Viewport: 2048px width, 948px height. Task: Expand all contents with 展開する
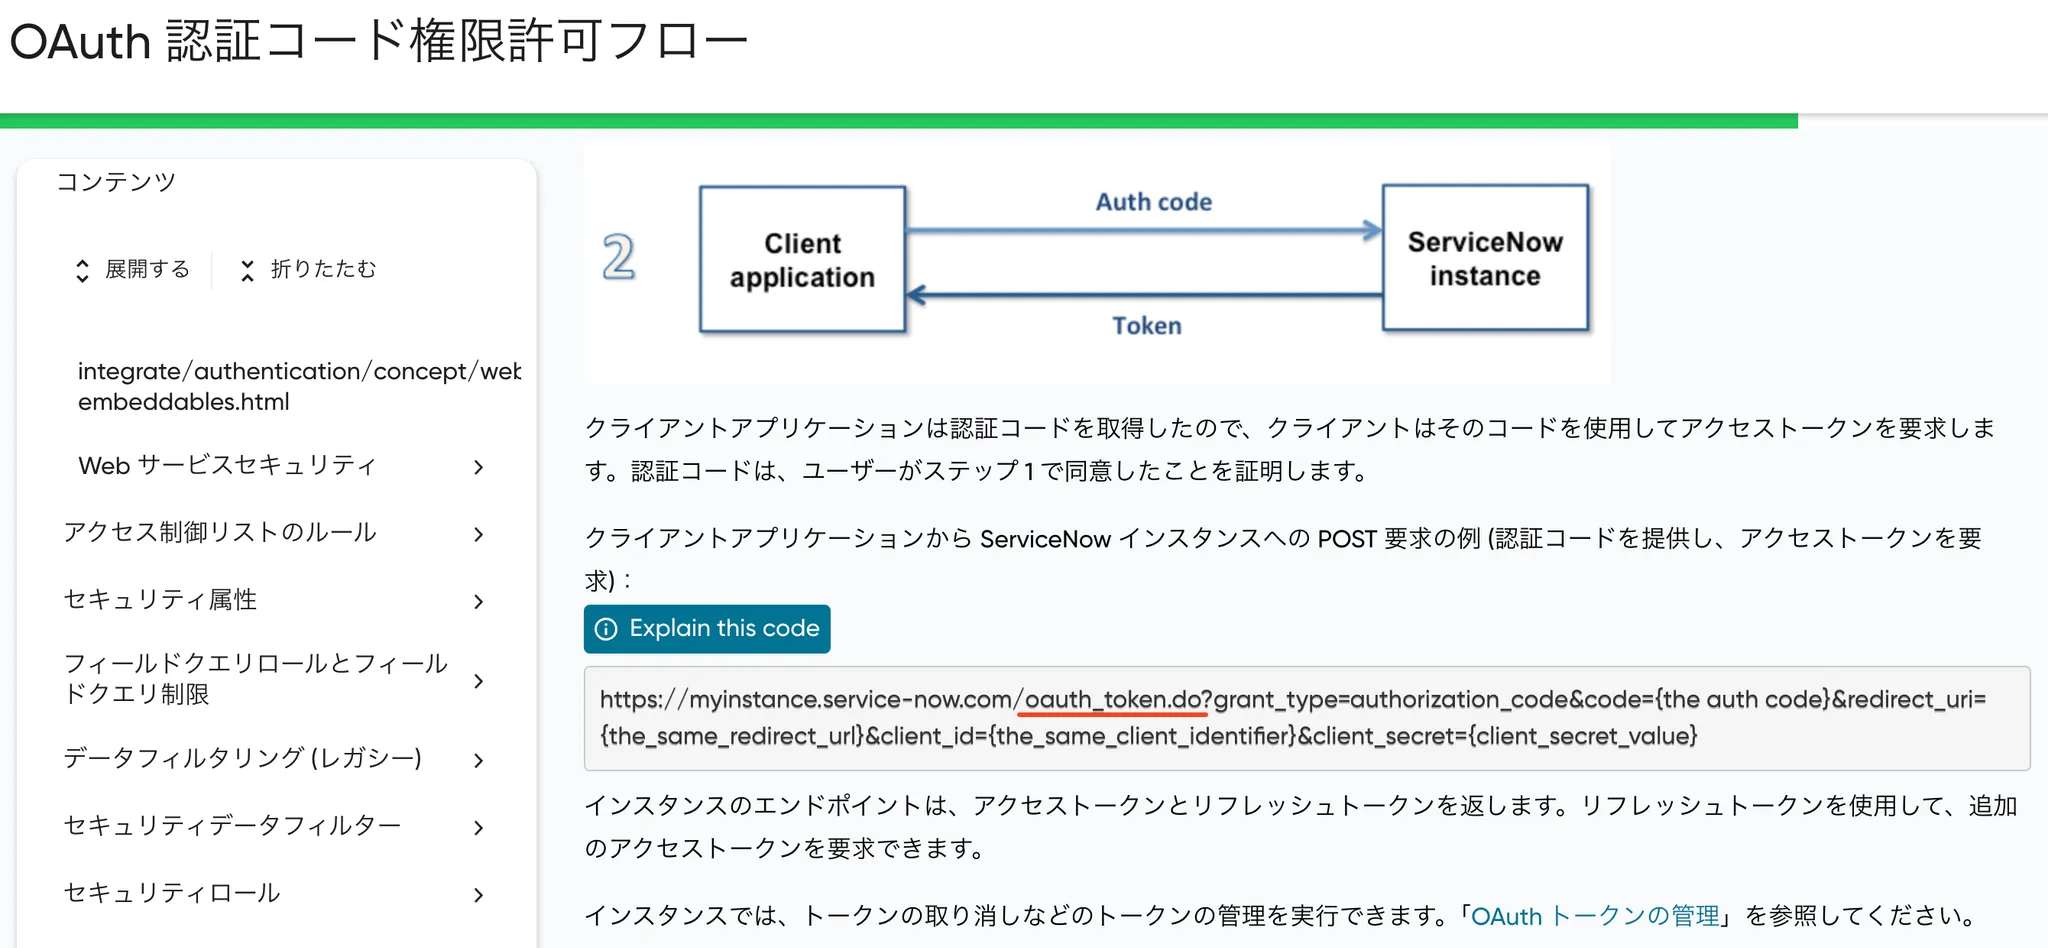tap(133, 270)
